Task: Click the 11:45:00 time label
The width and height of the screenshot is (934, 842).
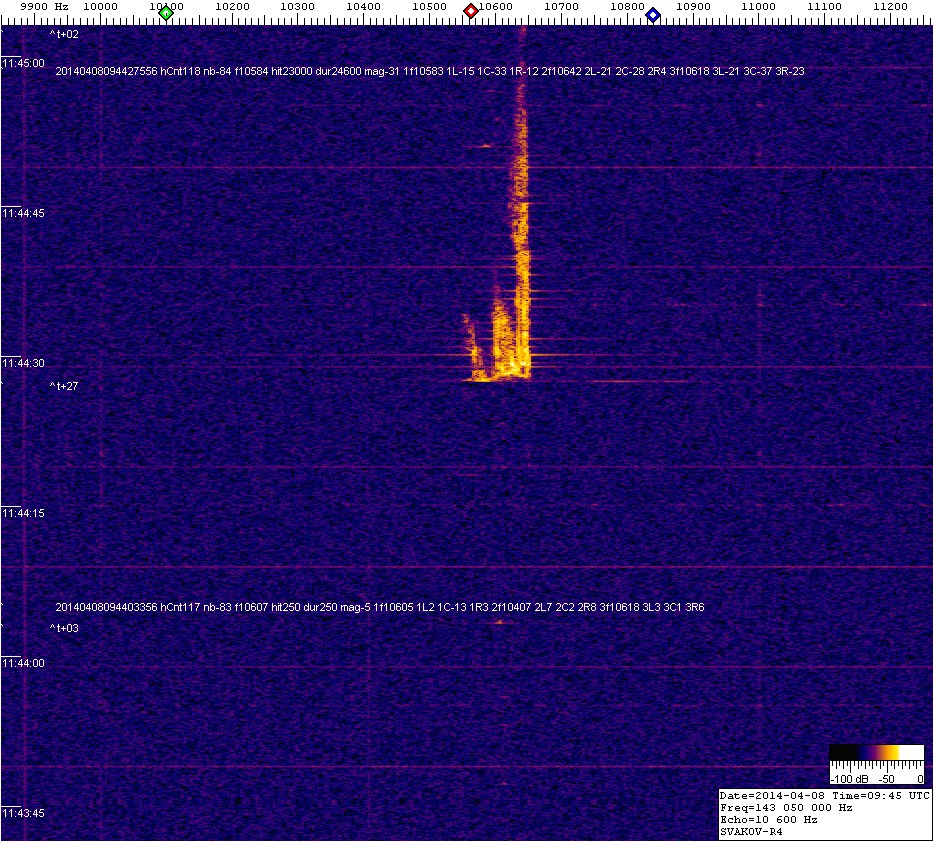Action: pos(24,63)
